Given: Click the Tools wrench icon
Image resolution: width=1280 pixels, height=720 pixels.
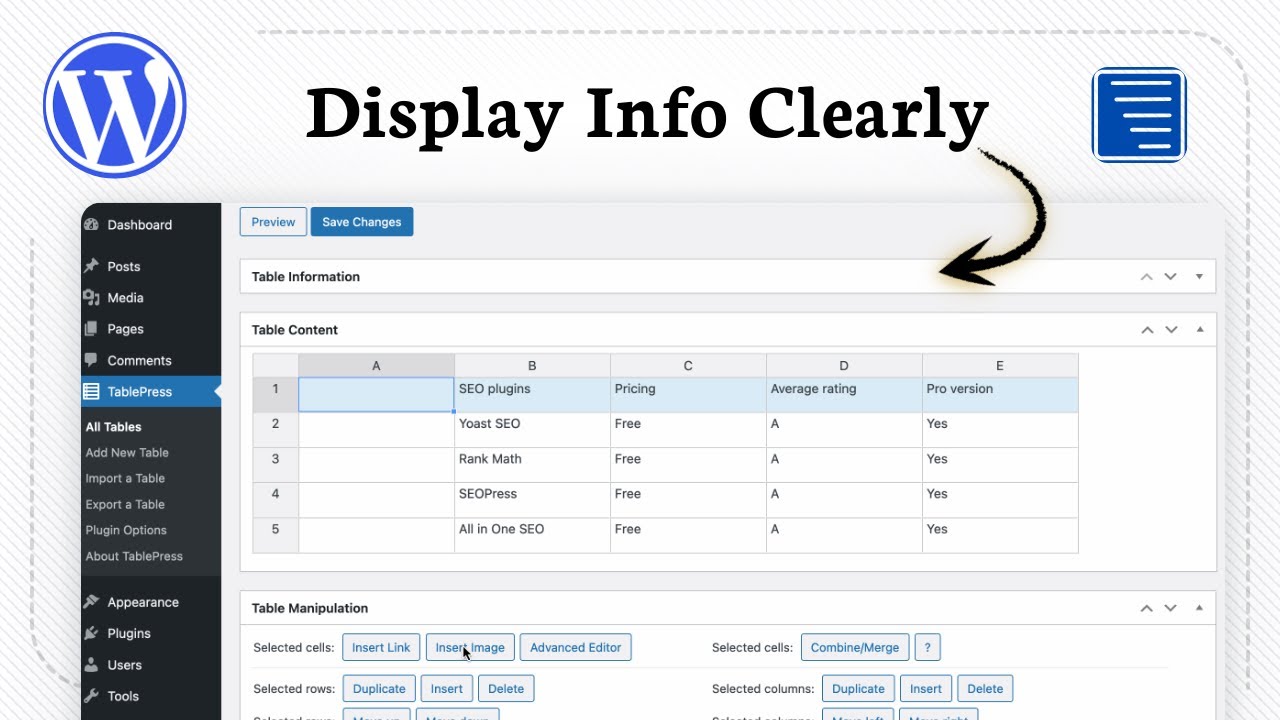Looking at the screenshot, I should click(x=91, y=696).
